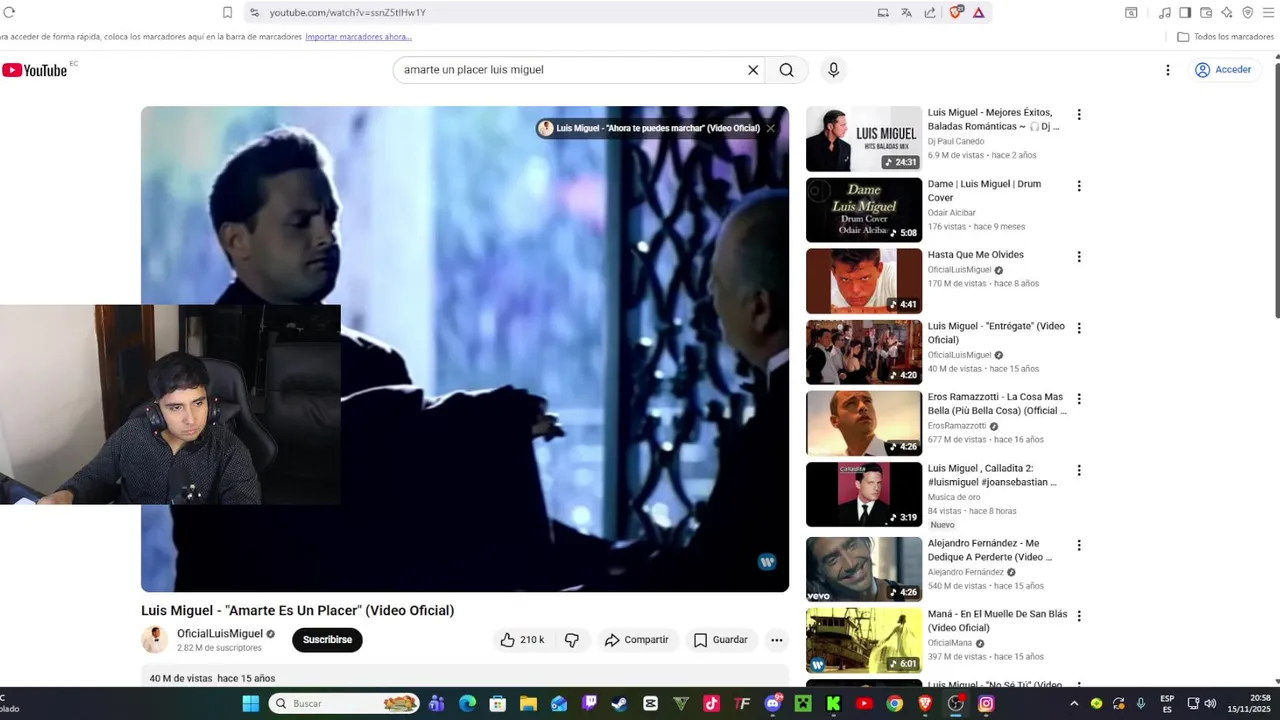Open options for 'En El Muelle De San Blás'
The image size is (1280, 720).
[x=1078, y=616]
